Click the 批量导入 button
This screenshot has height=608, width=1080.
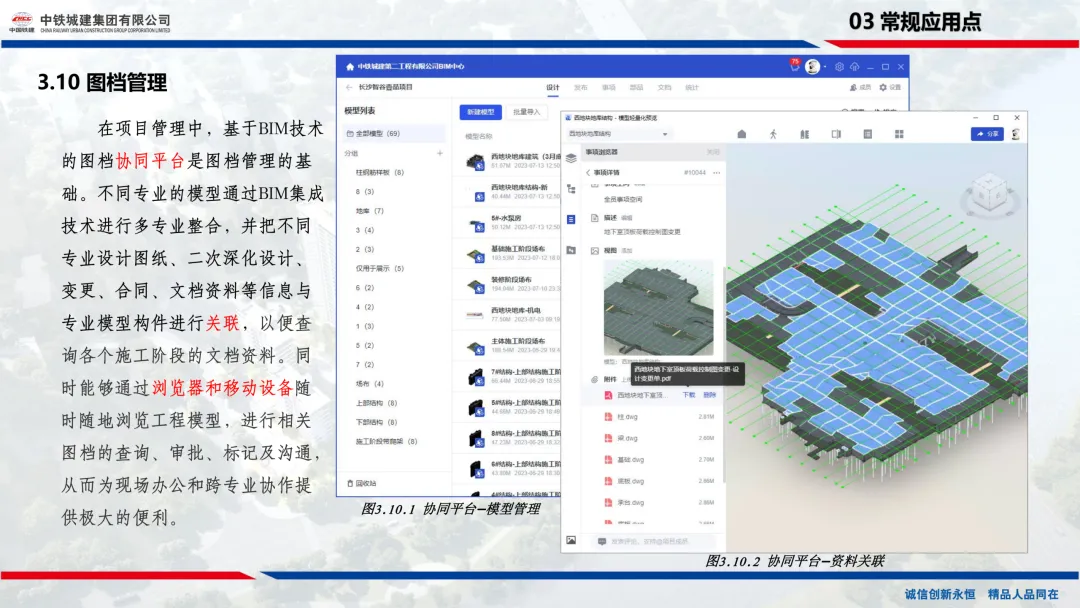click(527, 112)
